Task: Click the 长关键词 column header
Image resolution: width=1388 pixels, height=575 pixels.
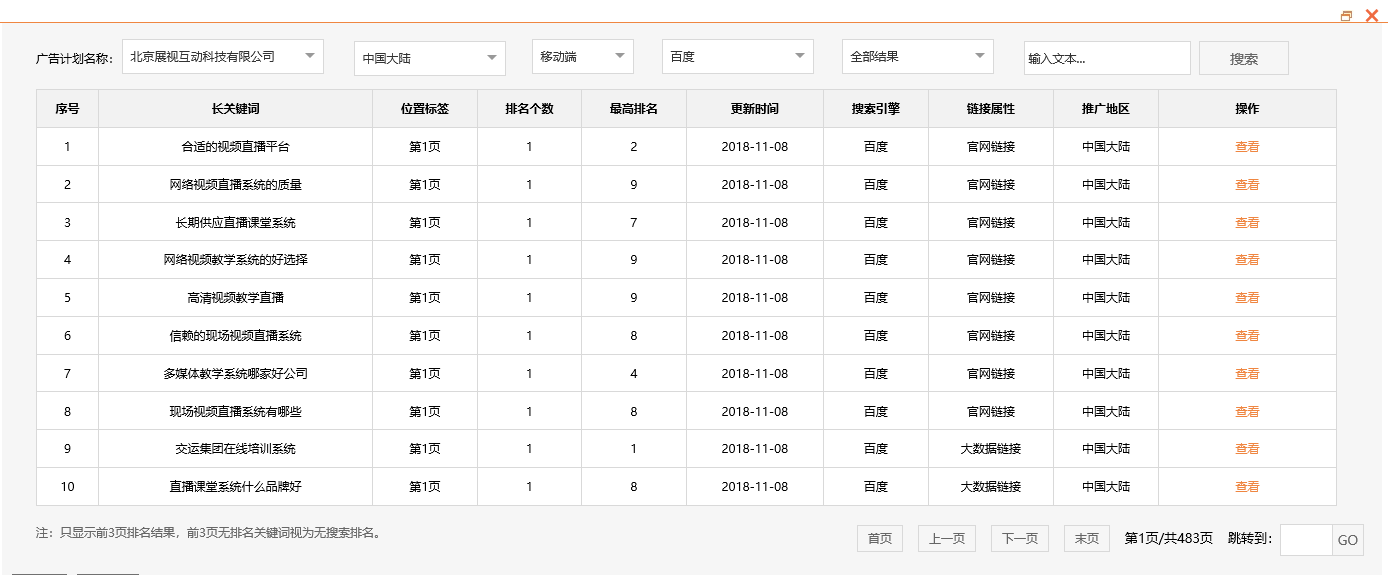Action: [235, 109]
